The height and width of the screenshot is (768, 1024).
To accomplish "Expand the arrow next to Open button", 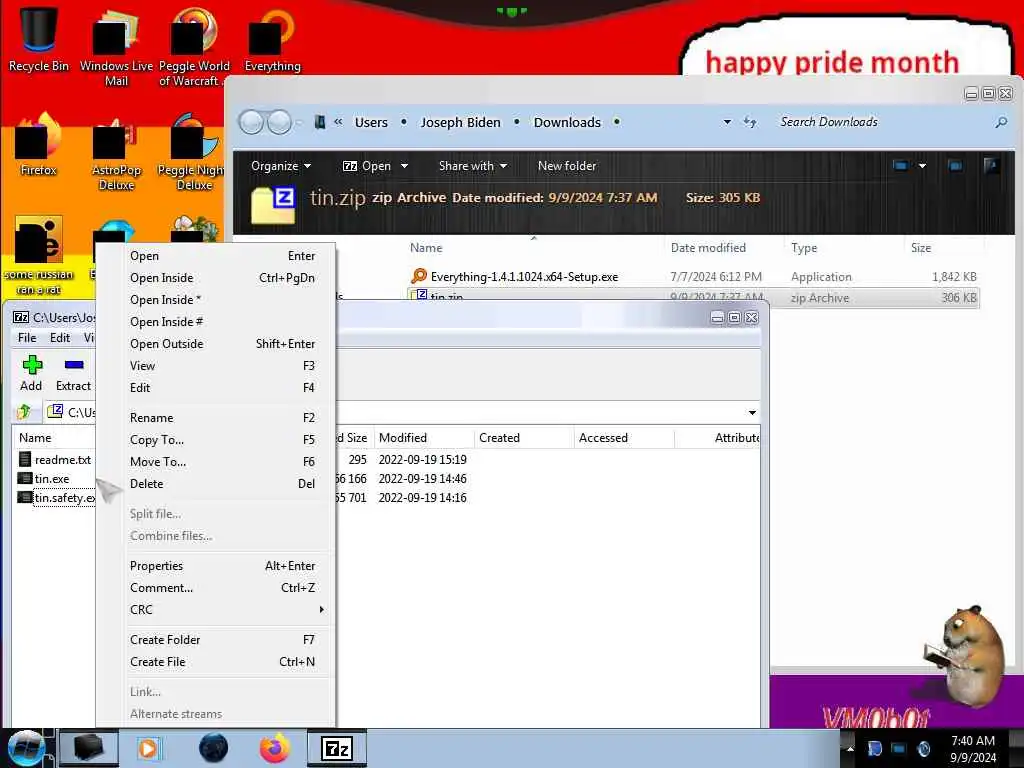I will click(404, 166).
